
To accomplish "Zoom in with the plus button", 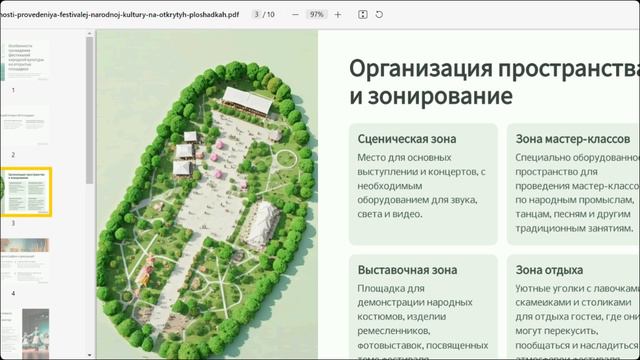I will [338, 15].
